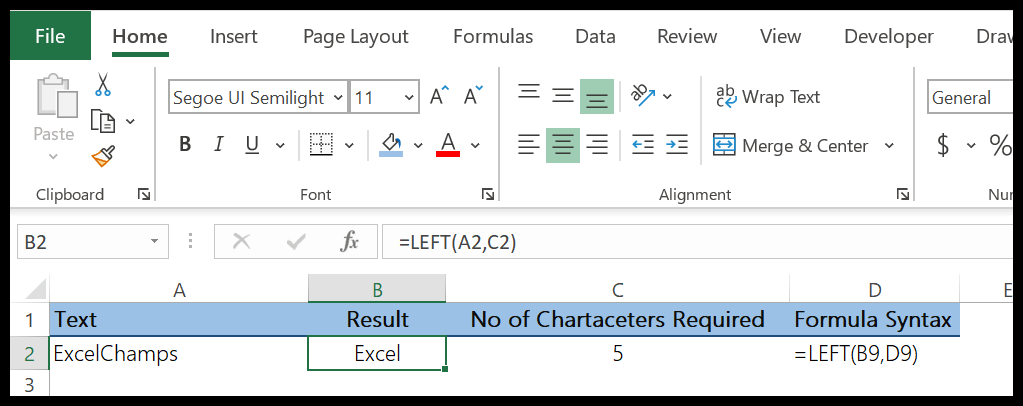Open fill color palette arrow
Screen dimensions: 1023x406
418,145
